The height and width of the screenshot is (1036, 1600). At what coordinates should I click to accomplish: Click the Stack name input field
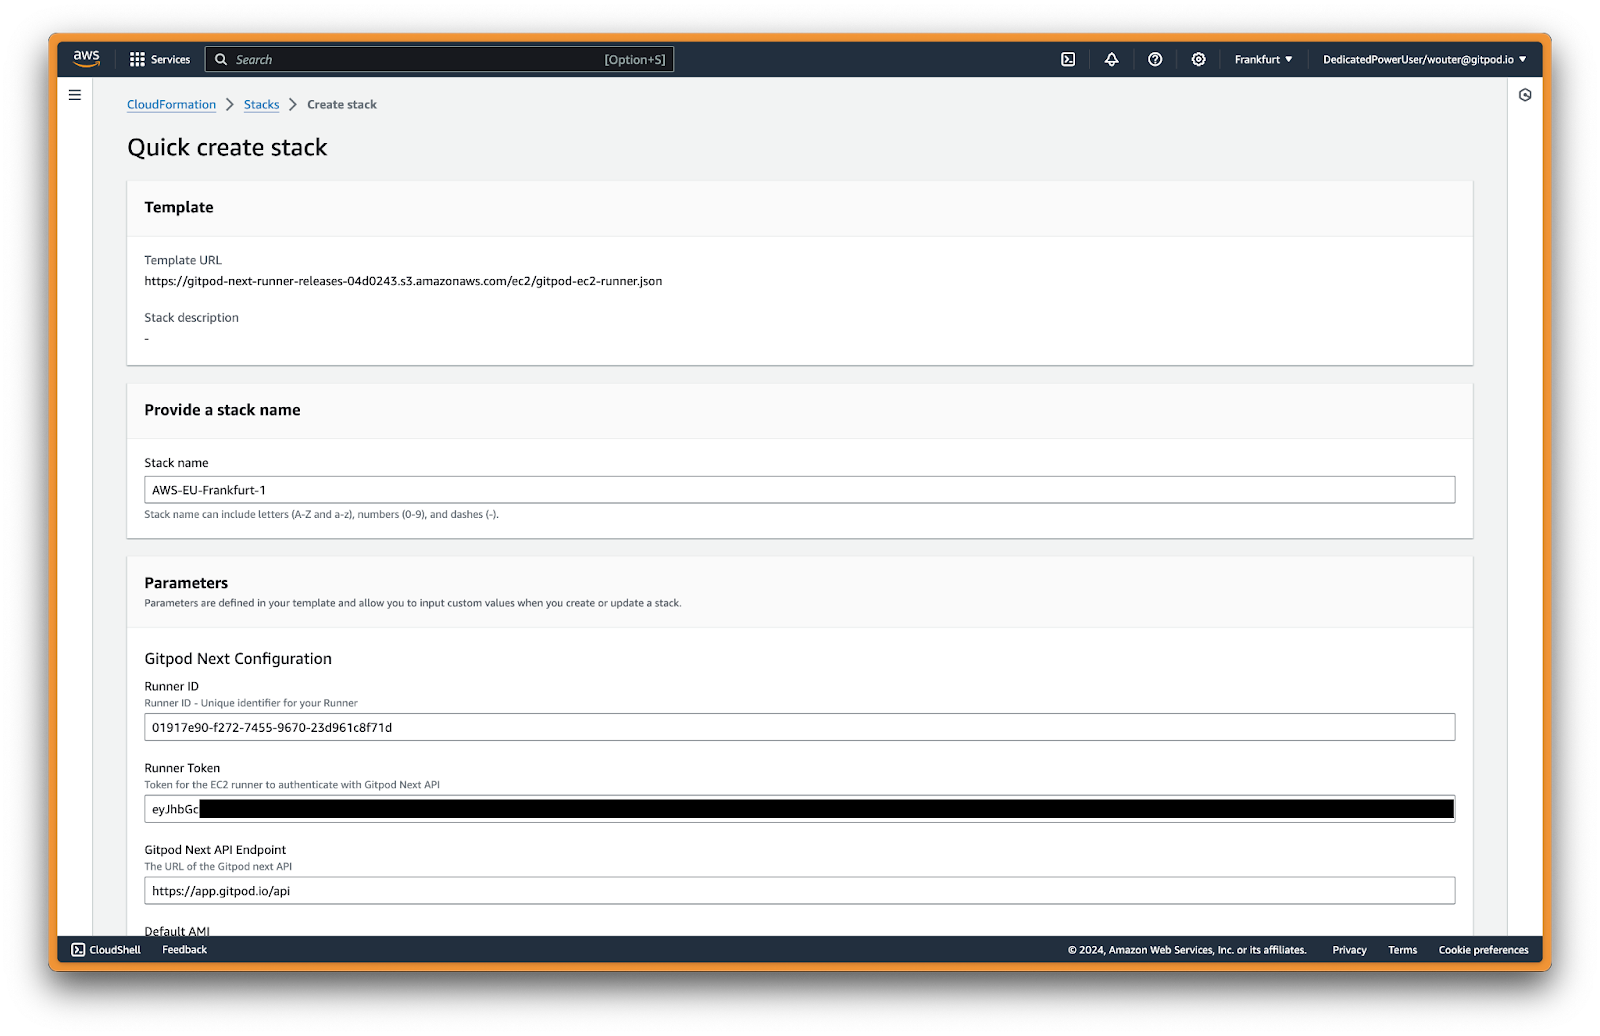[799, 490]
